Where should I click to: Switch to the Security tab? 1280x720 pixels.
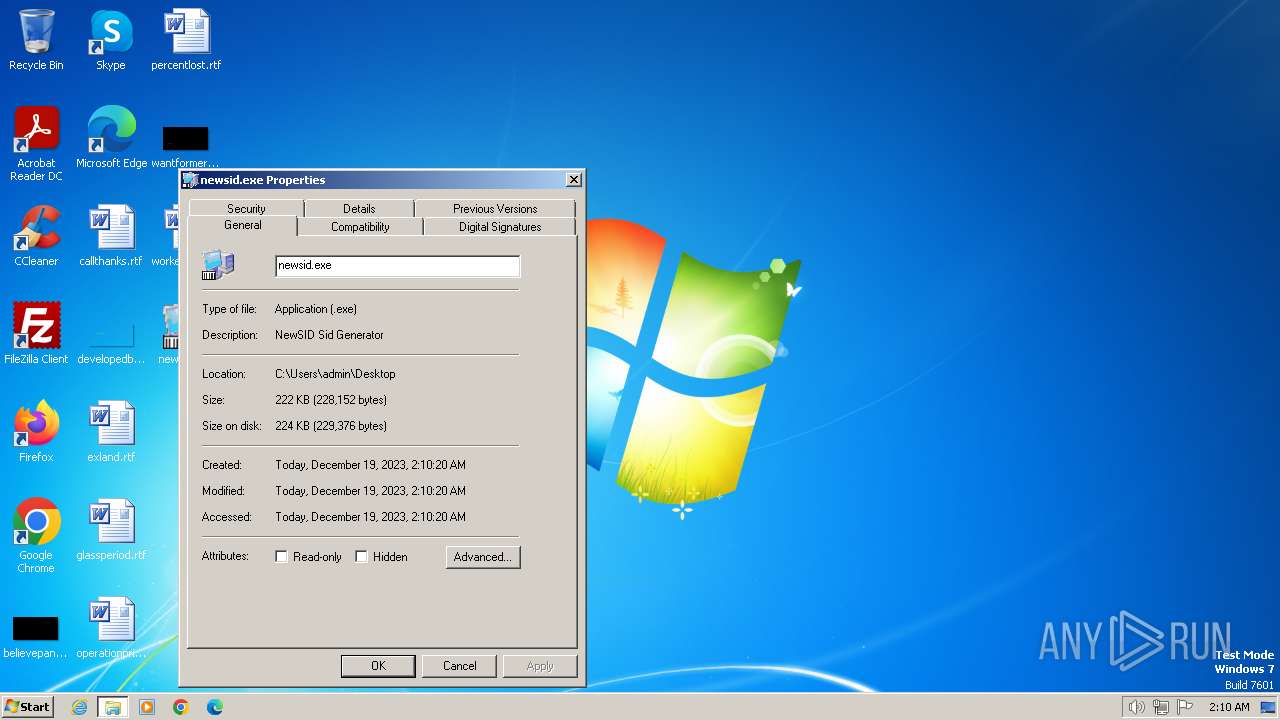click(x=246, y=208)
